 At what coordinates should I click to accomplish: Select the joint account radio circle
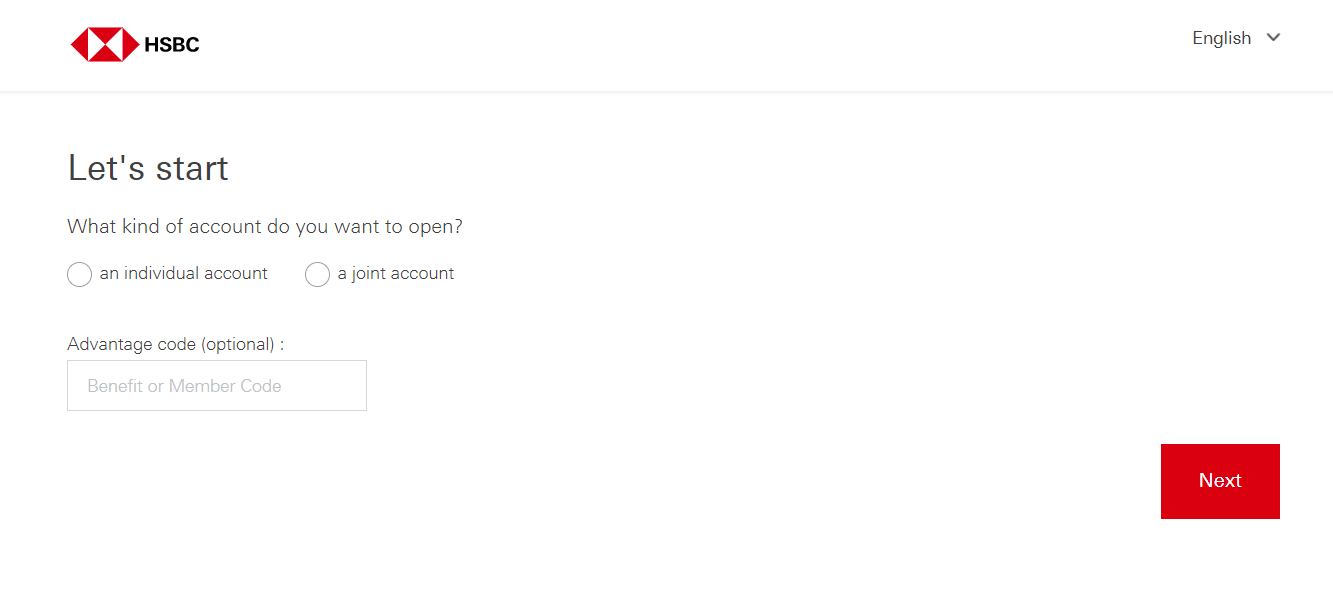pyautogui.click(x=317, y=274)
